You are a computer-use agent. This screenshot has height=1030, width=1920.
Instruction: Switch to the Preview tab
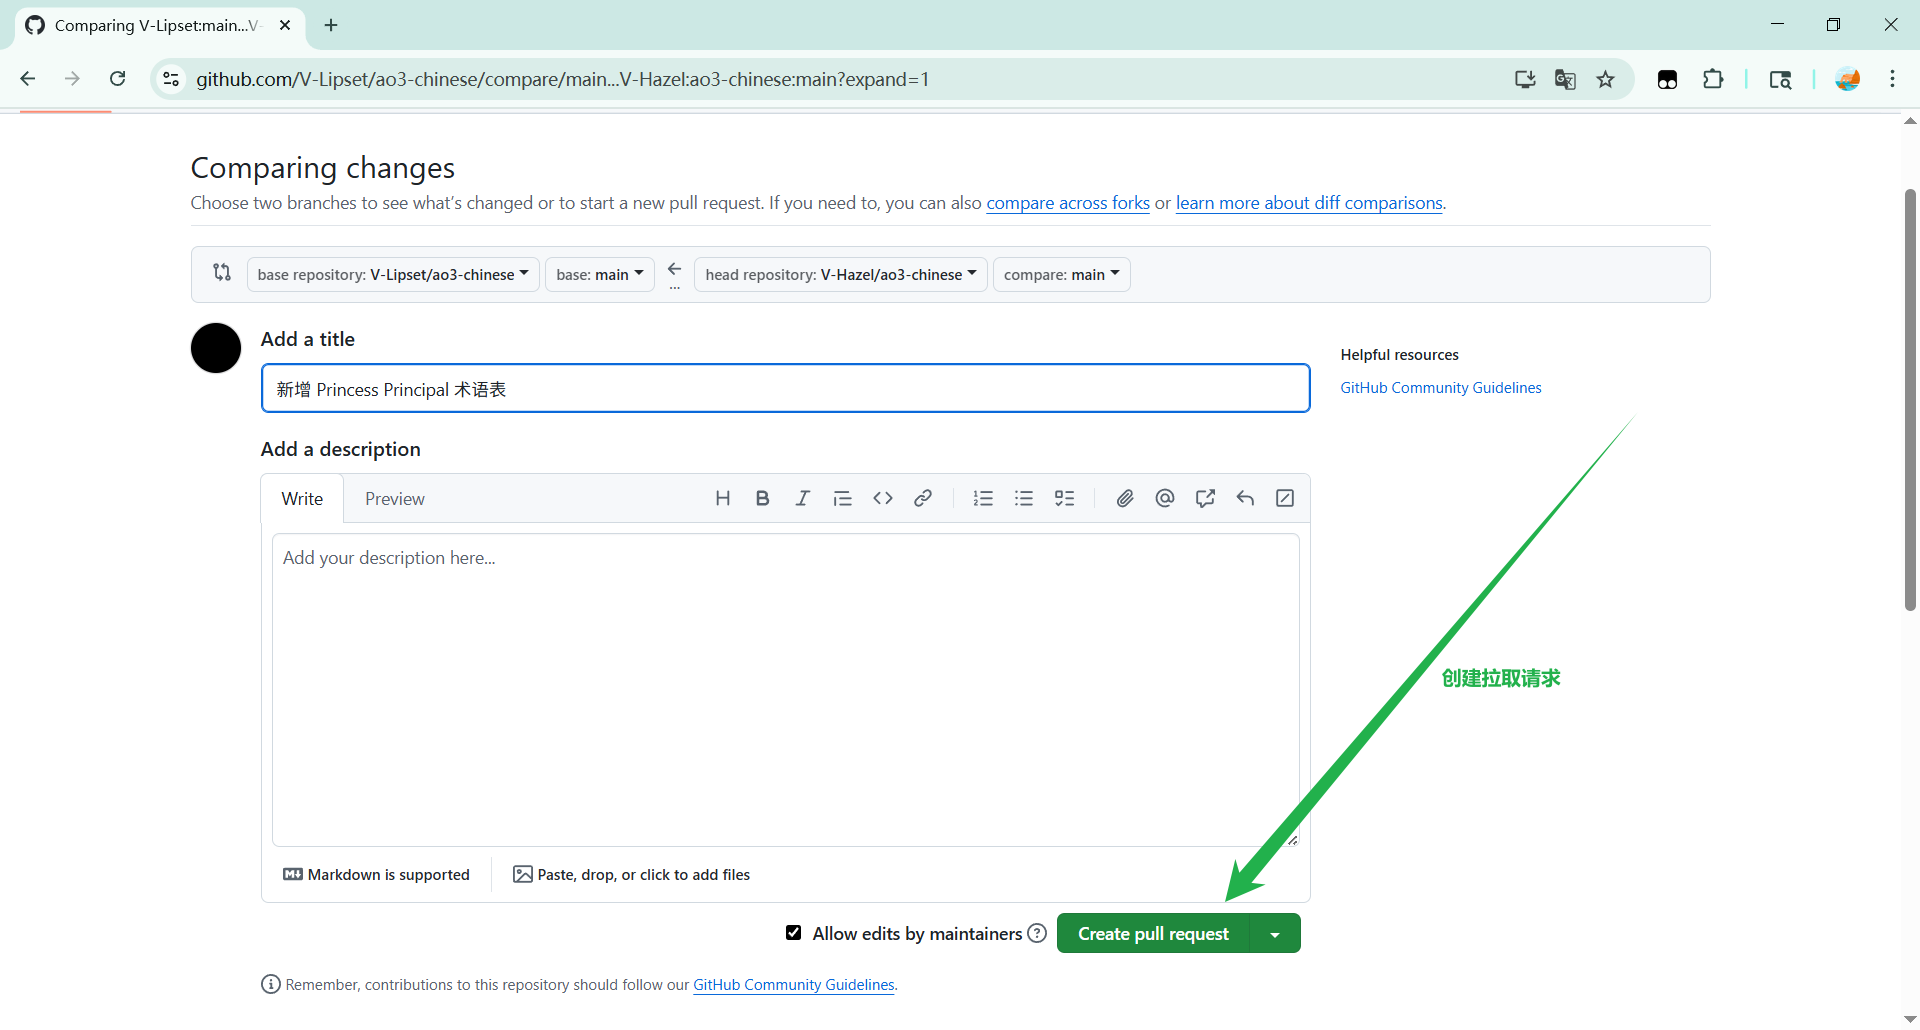coord(394,499)
